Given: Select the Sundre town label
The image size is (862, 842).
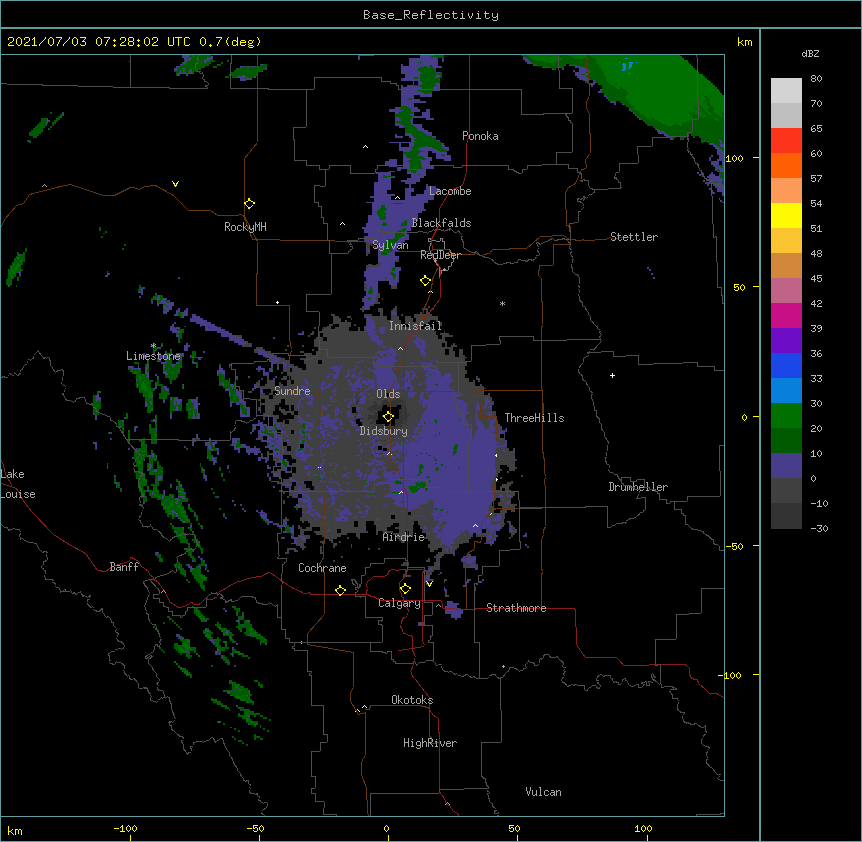Looking at the screenshot, I should click(x=292, y=391).
